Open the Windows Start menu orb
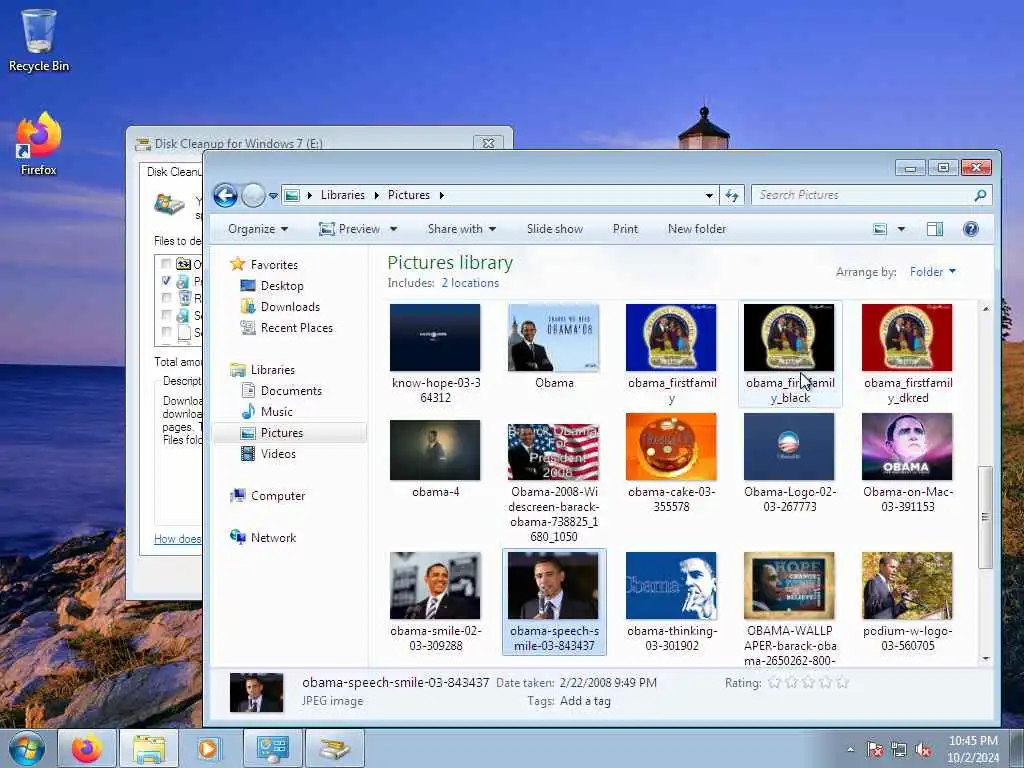1024x768 pixels. pyautogui.click(x=26, y=748)
